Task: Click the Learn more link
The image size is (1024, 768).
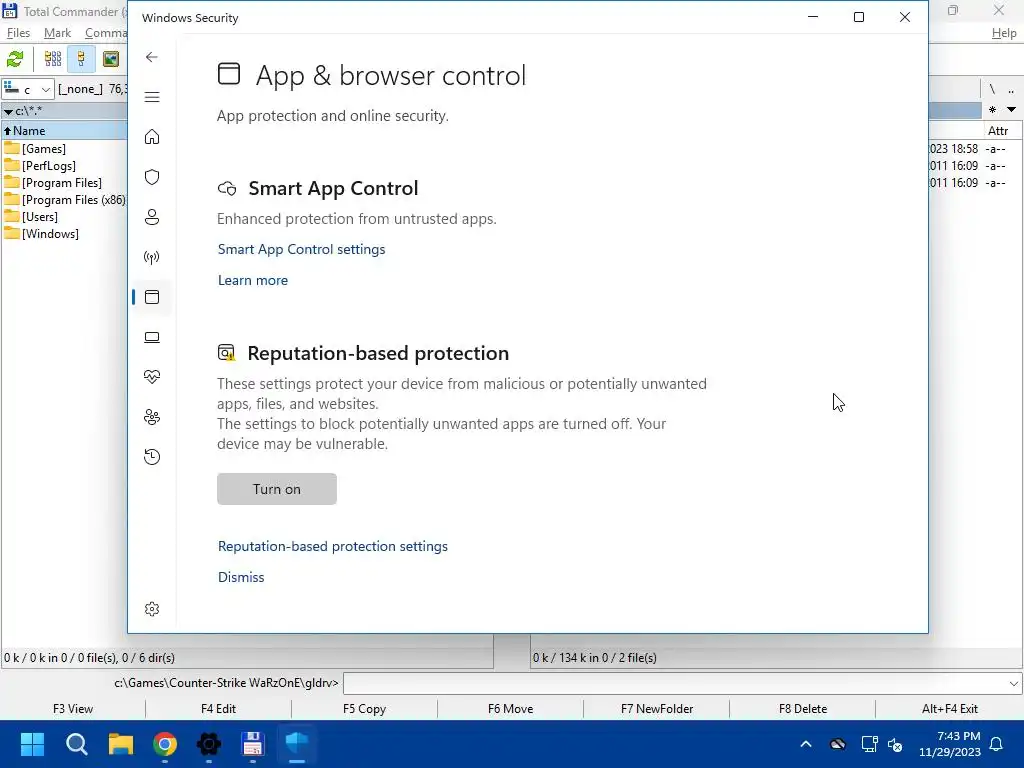Action: (x=253, y=280)
